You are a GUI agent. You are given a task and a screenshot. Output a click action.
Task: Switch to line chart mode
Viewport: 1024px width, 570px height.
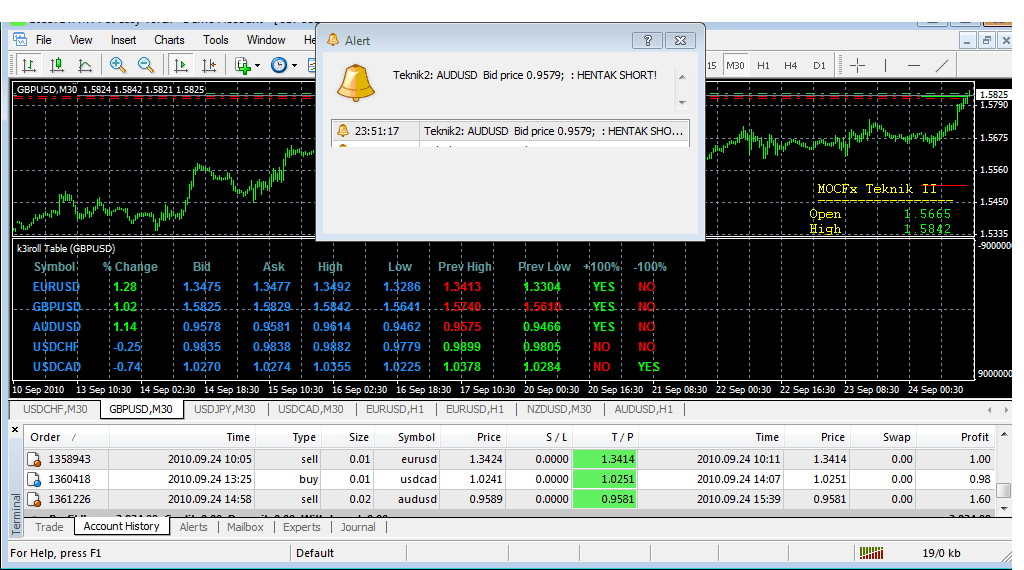tap(85, 65)
